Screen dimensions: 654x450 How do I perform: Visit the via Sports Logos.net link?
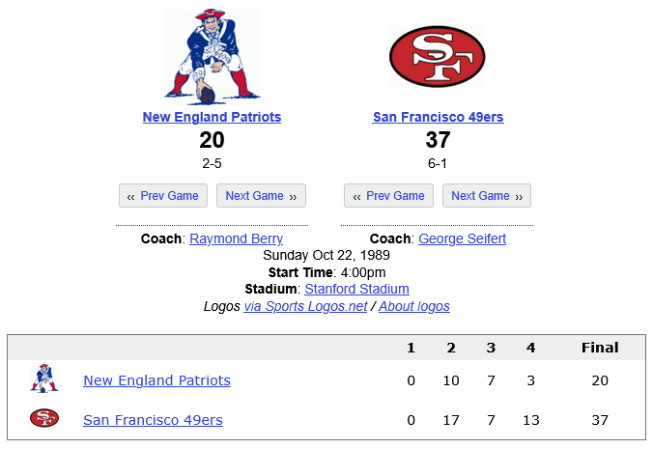click(x=306, y=306)
